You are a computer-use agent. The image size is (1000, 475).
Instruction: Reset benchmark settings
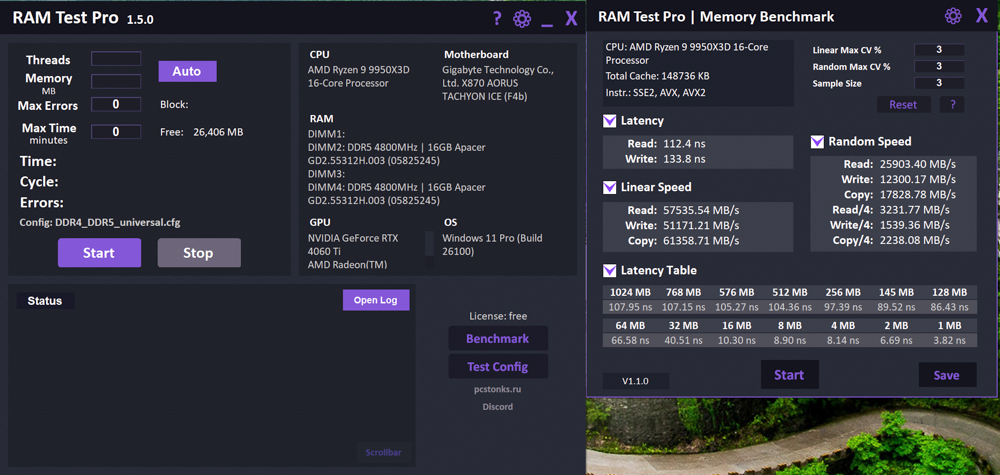[903, 105]
